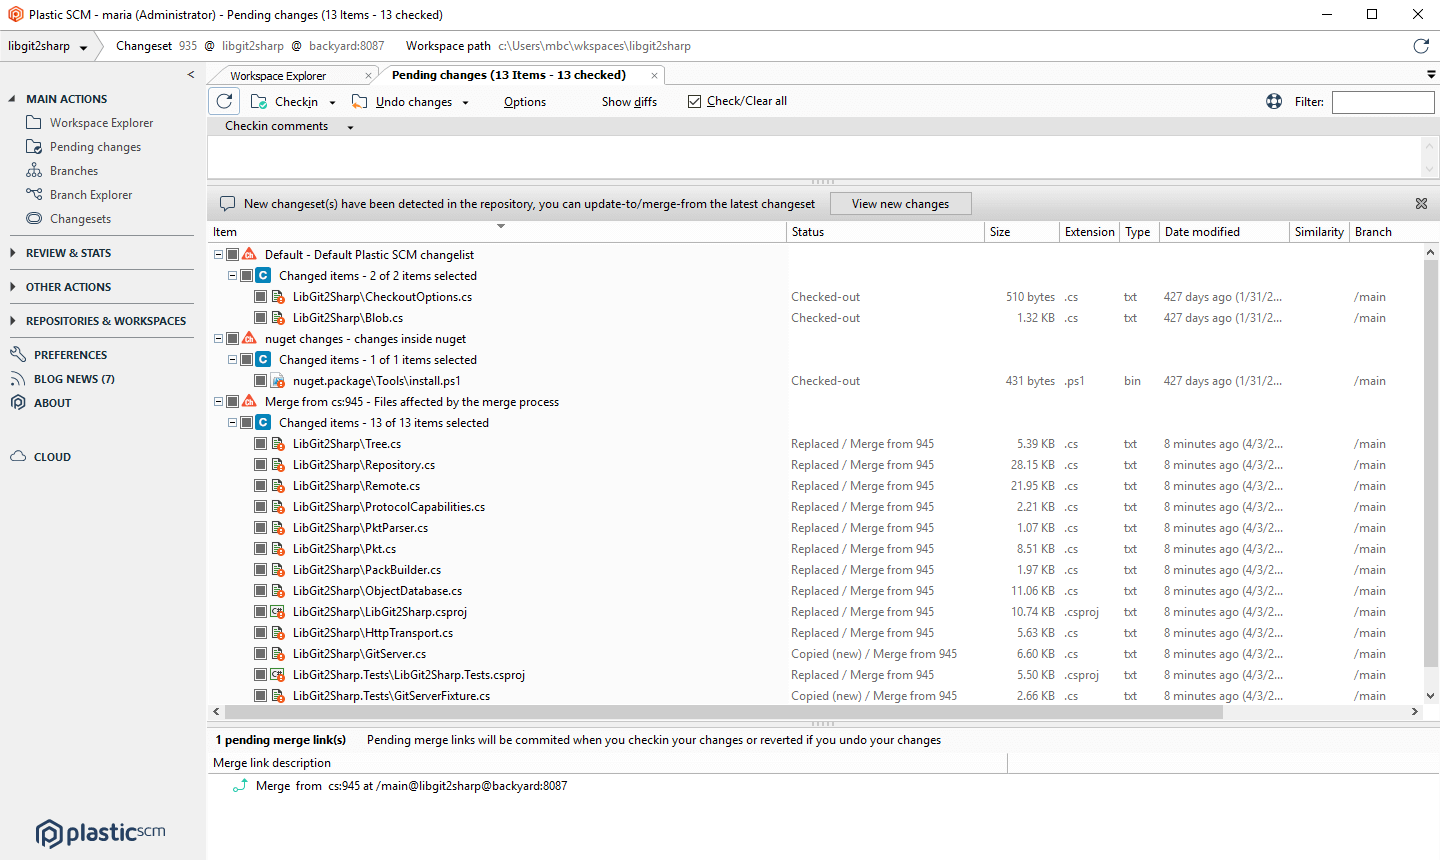Image resolution: width=1440 pixels, height=860 pixels.
Task: Toggle checkbox for LibGit2Sharp\Blob.cs
Action: [x=260, y=318]
